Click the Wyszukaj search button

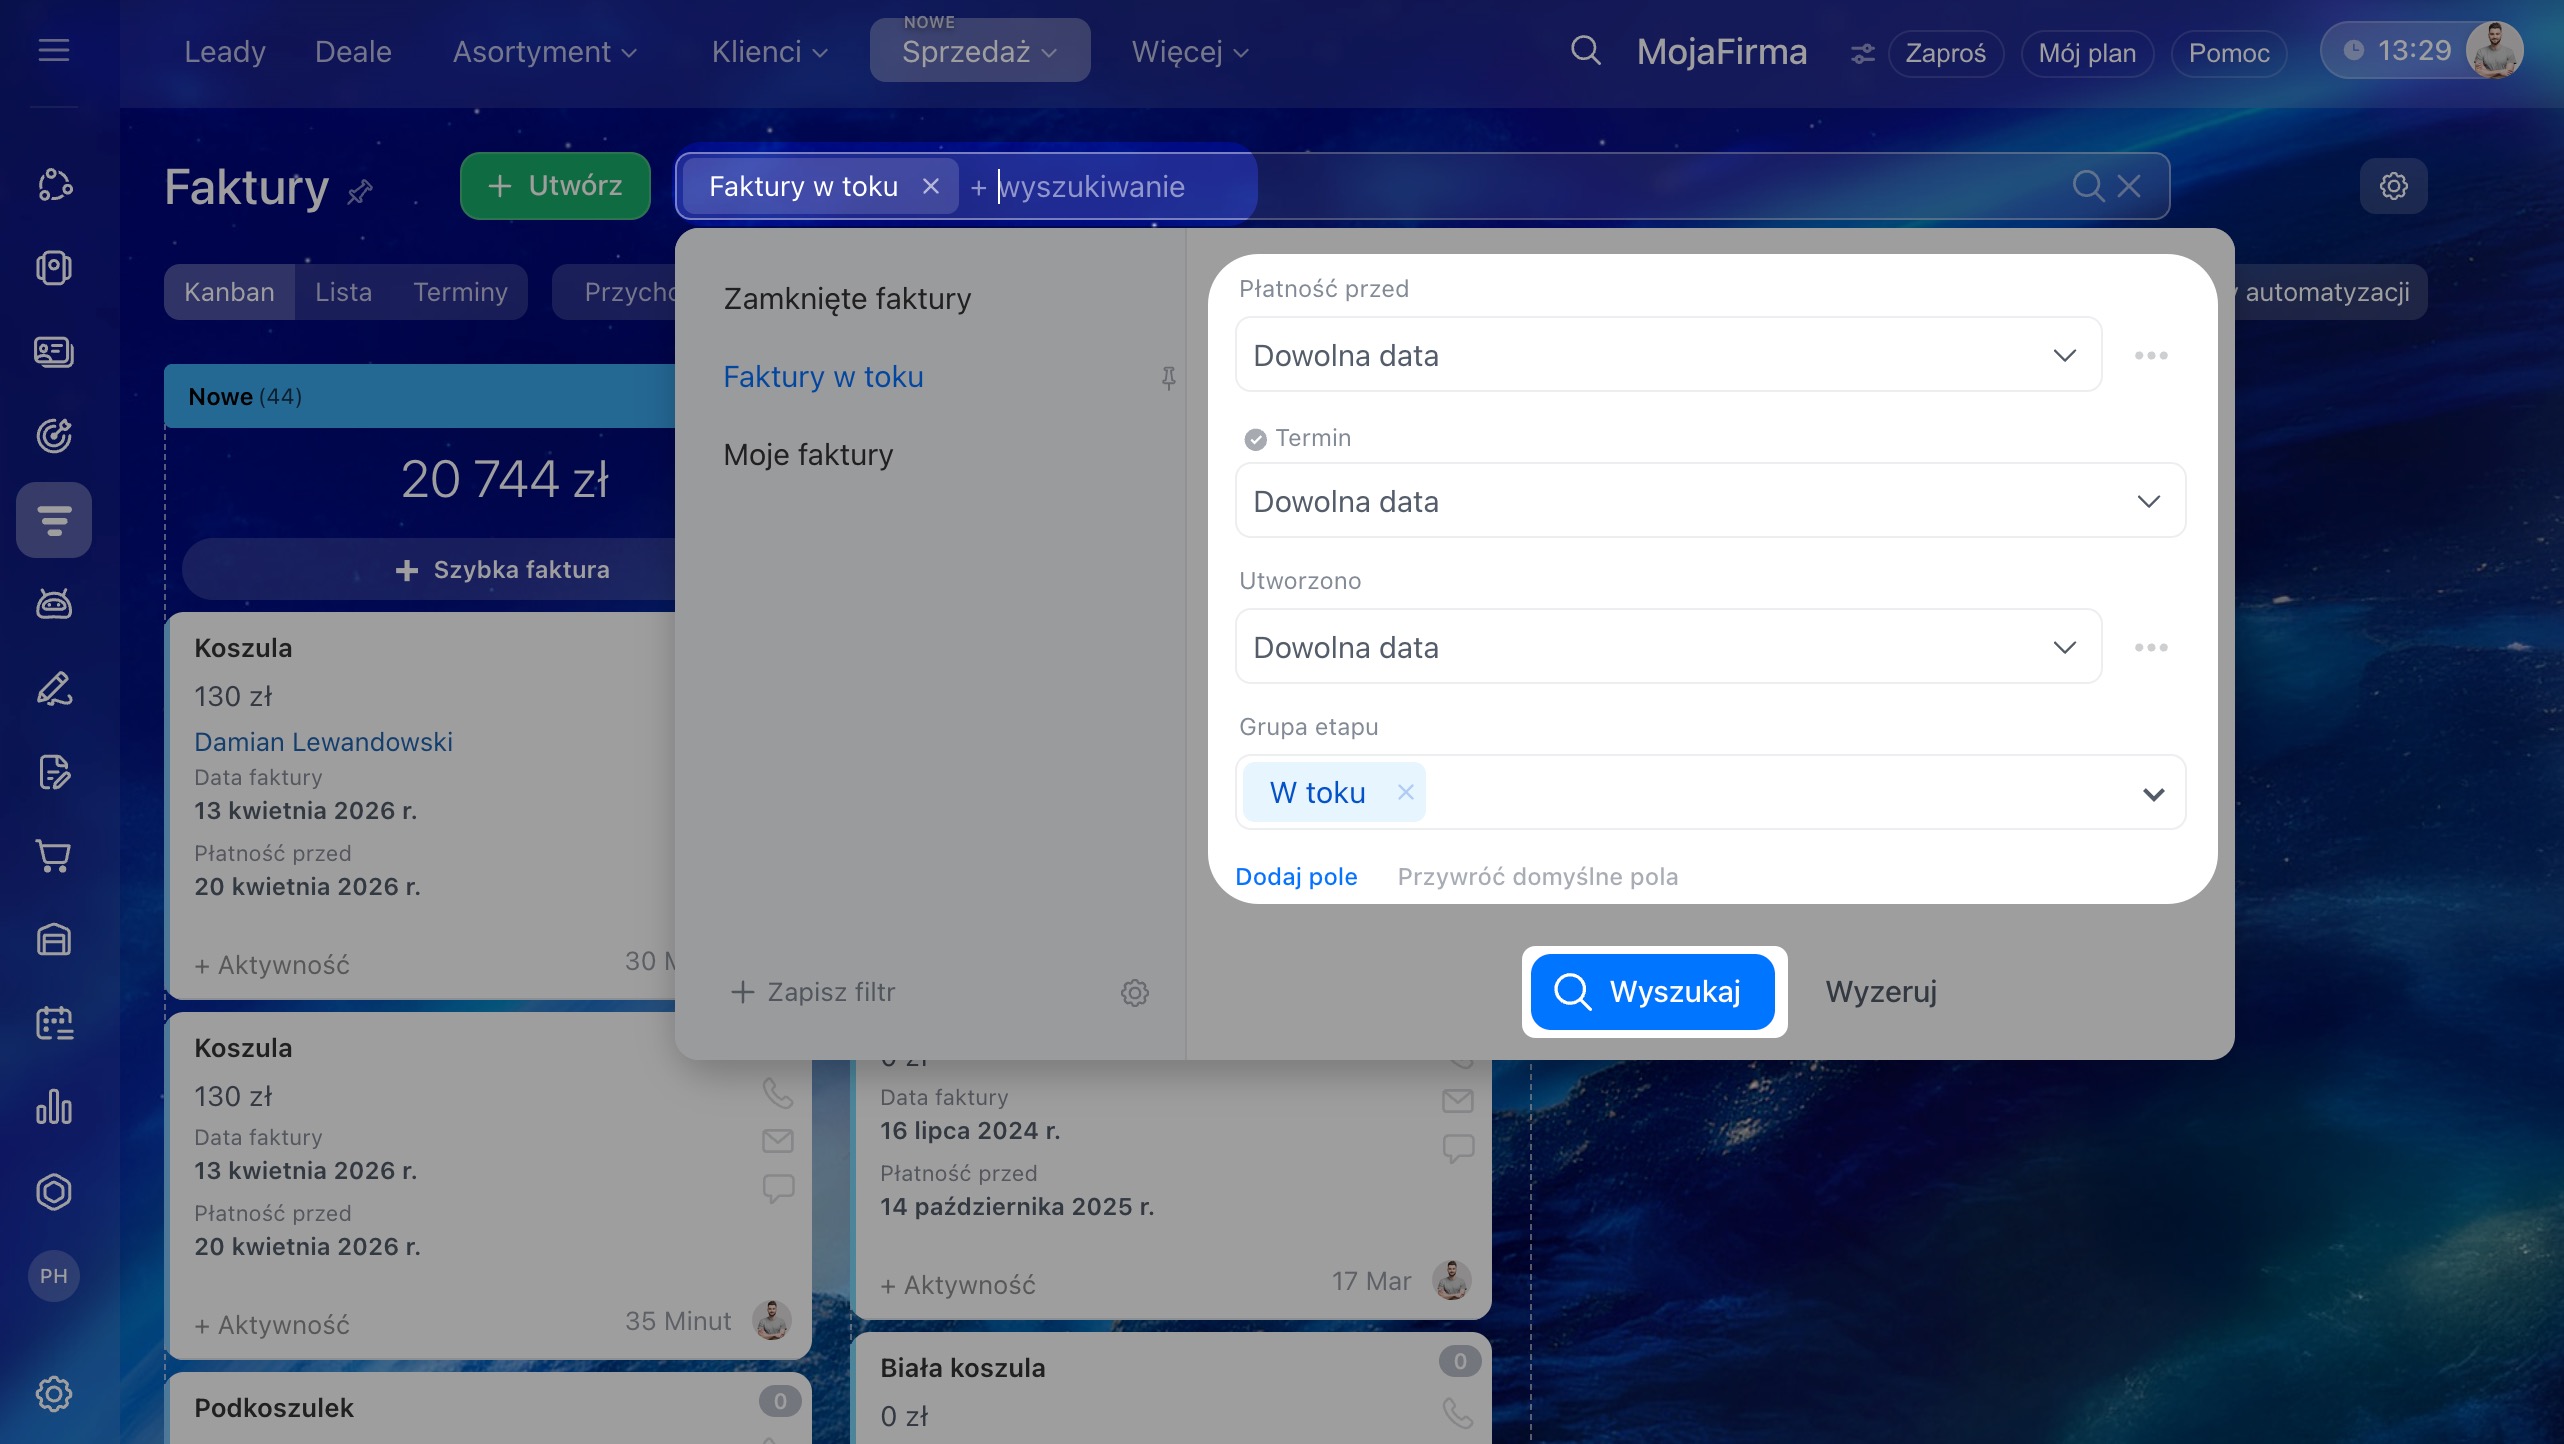click(1653, 992)
